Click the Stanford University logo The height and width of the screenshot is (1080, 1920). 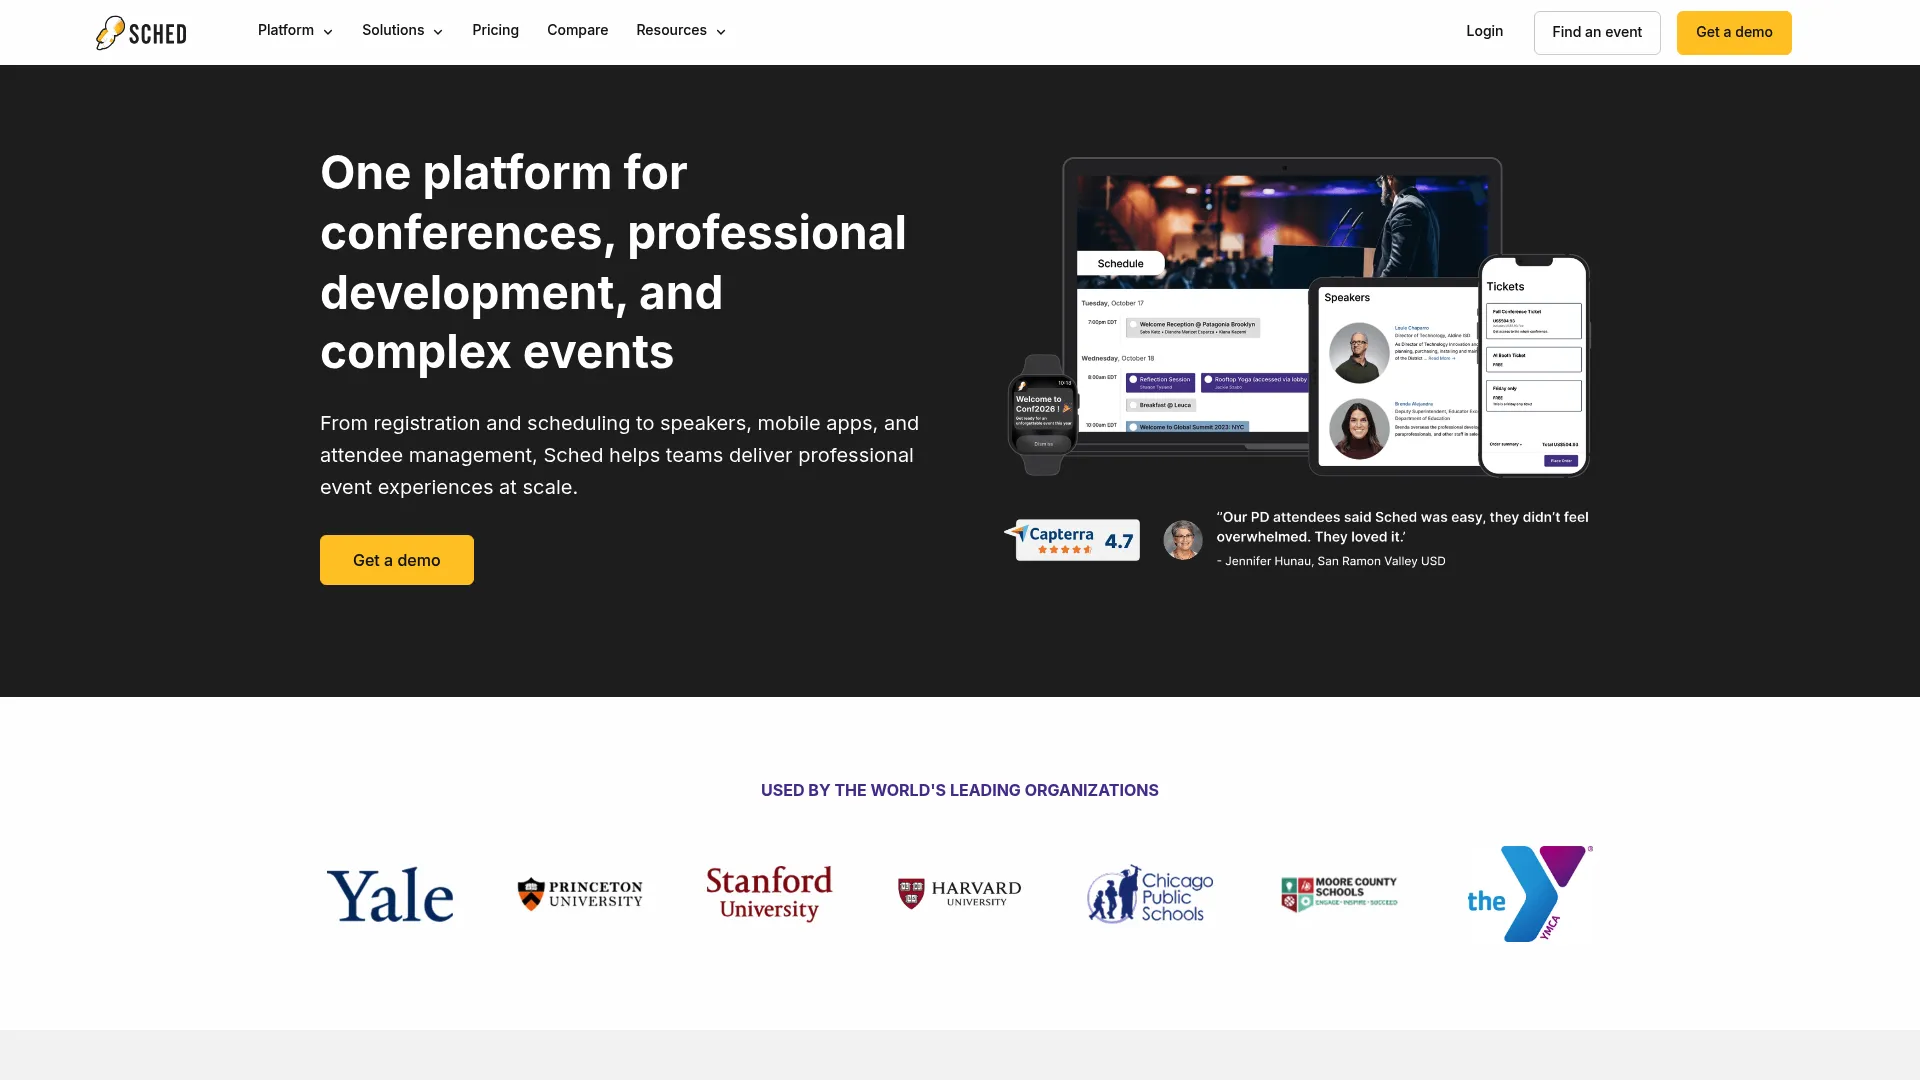(769, 893)
